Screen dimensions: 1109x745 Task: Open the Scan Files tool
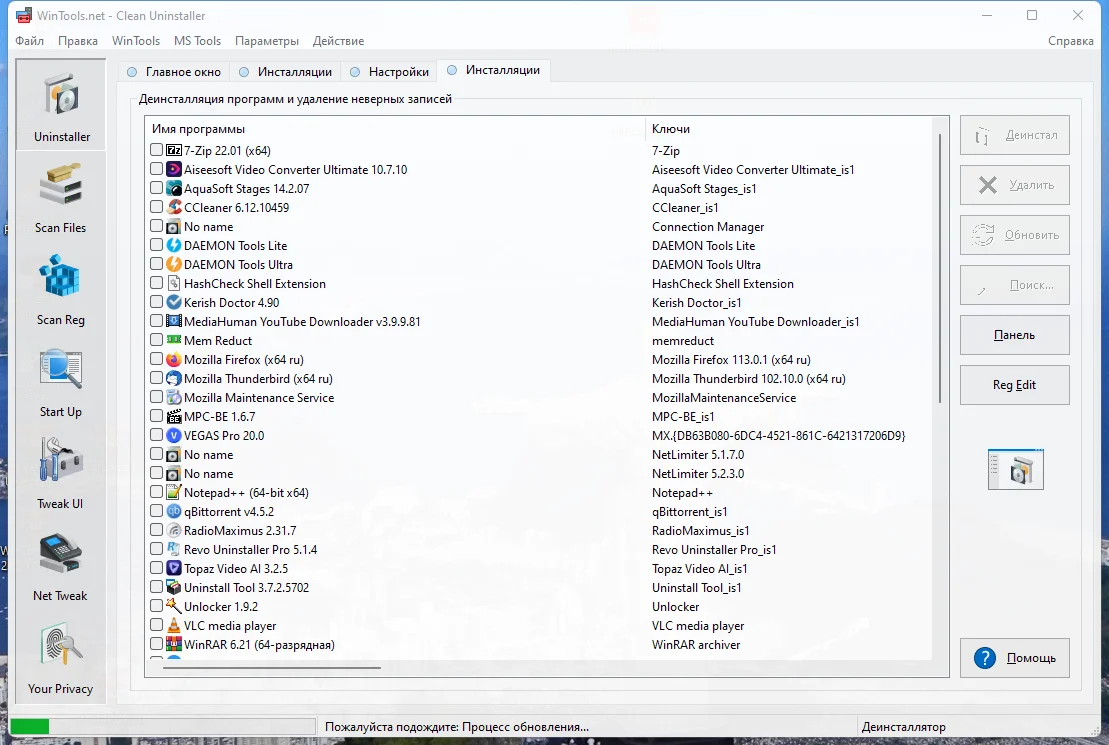[61, 197]
